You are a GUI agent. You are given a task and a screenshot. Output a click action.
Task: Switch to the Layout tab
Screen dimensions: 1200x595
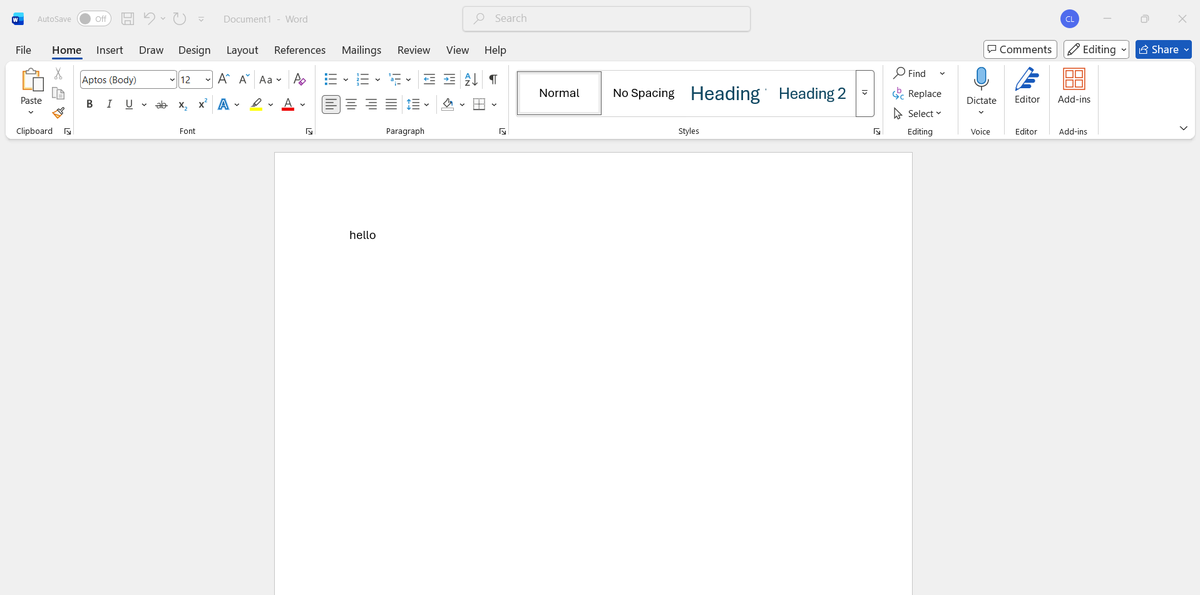[242, 50]
